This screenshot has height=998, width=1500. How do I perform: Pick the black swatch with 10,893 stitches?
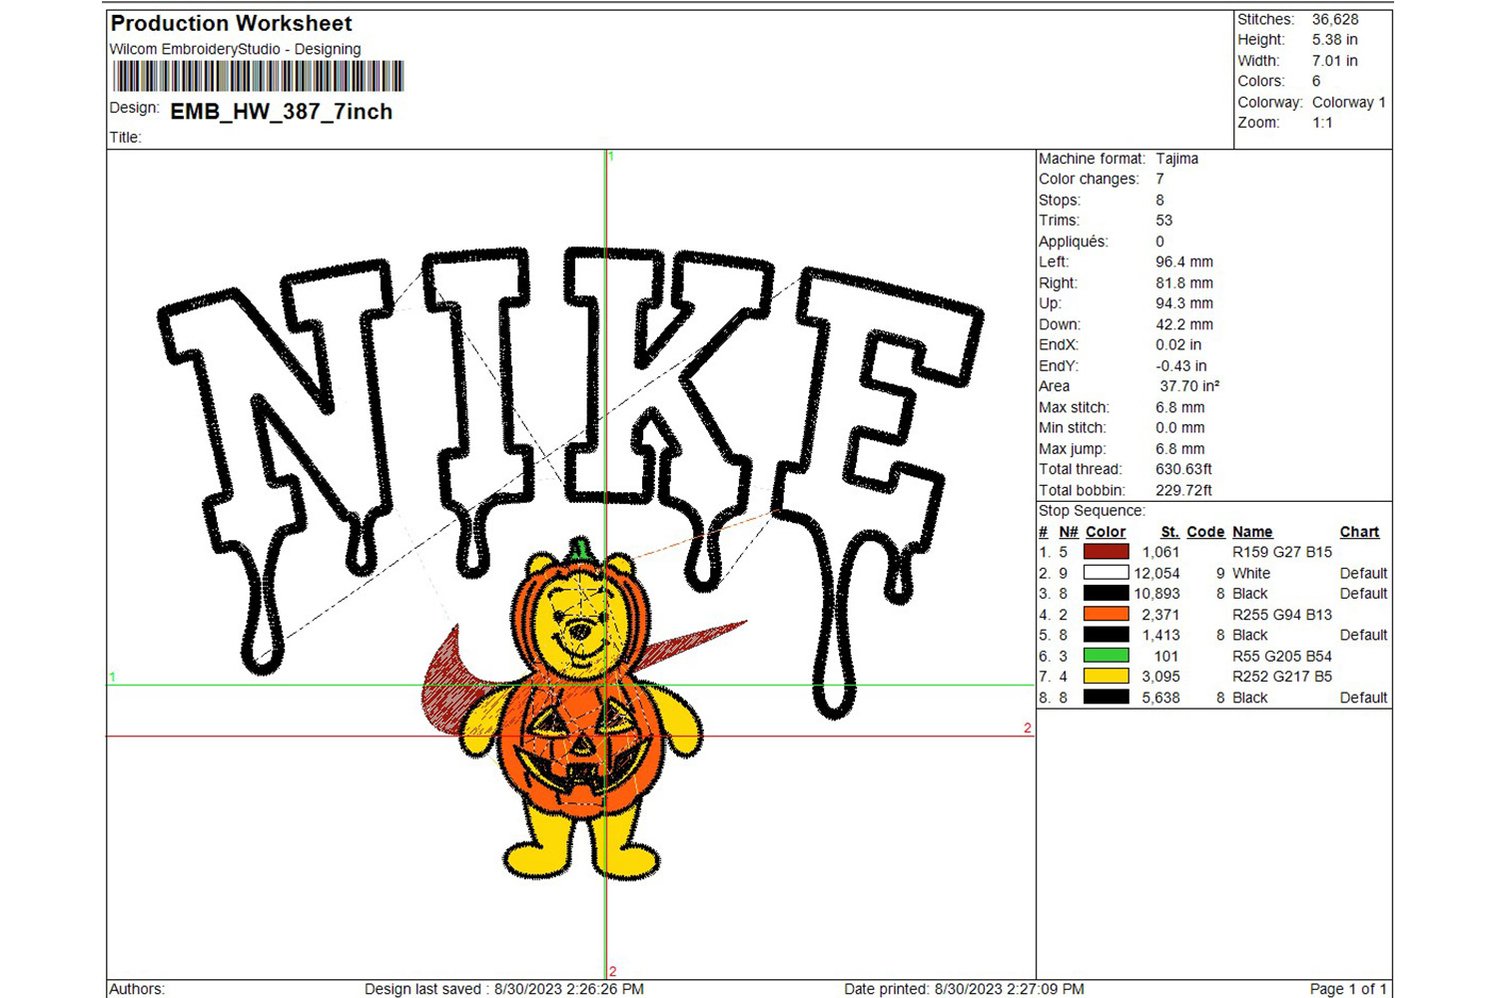[x=1106, y=593]
